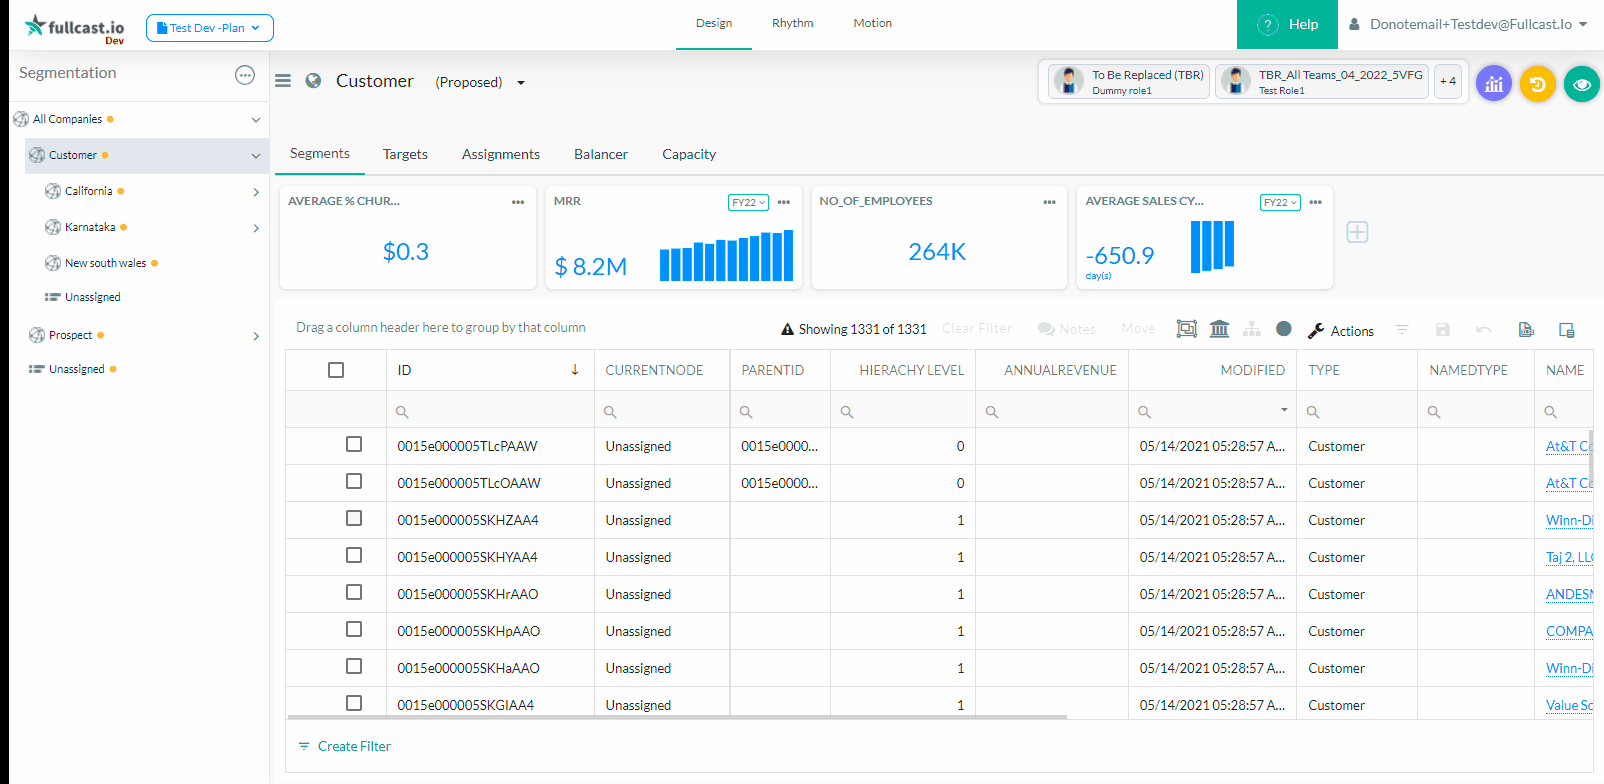Check the row for 0015e000005TLcPAAW
The width and height of the screenshot is (1604, 784).
354,445
